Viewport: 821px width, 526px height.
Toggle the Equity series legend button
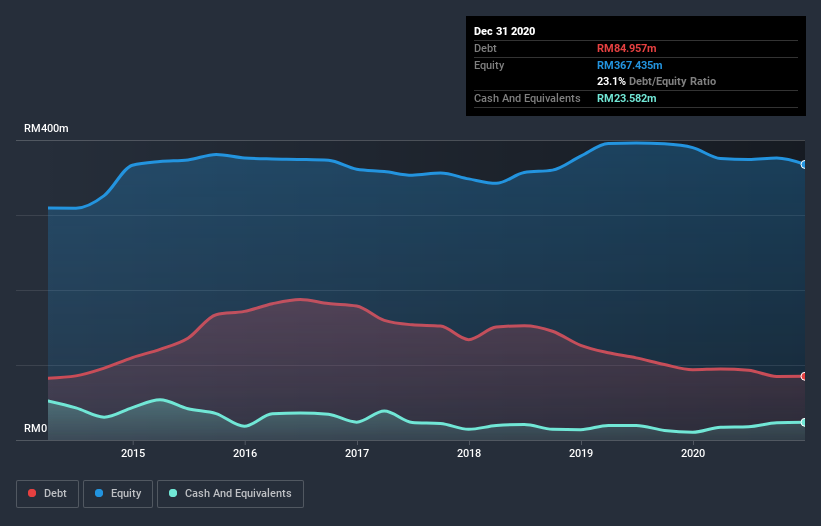coord(118,494)
